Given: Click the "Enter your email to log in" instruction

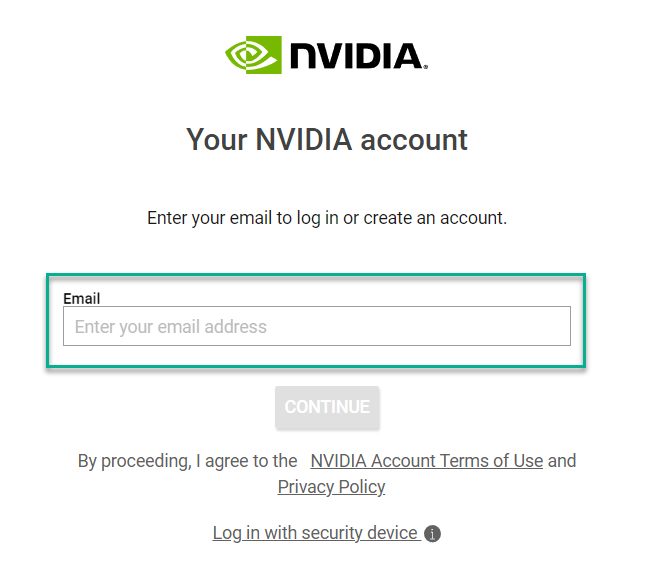Looking at the screenshot, I should 327,218.
